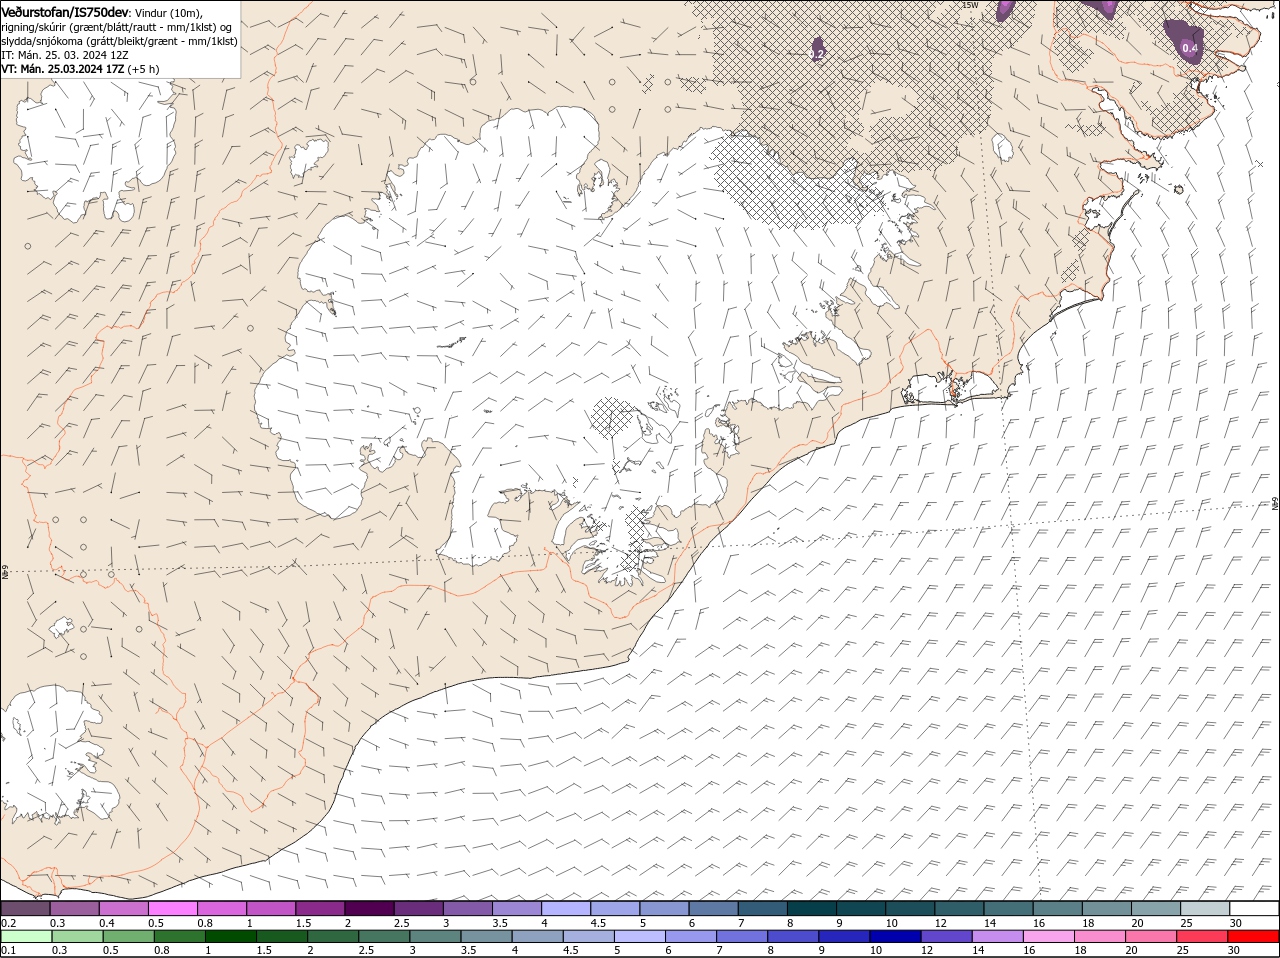Click the small purple cell labeled 1.2

pyautogui.click(x=817, y=50)
